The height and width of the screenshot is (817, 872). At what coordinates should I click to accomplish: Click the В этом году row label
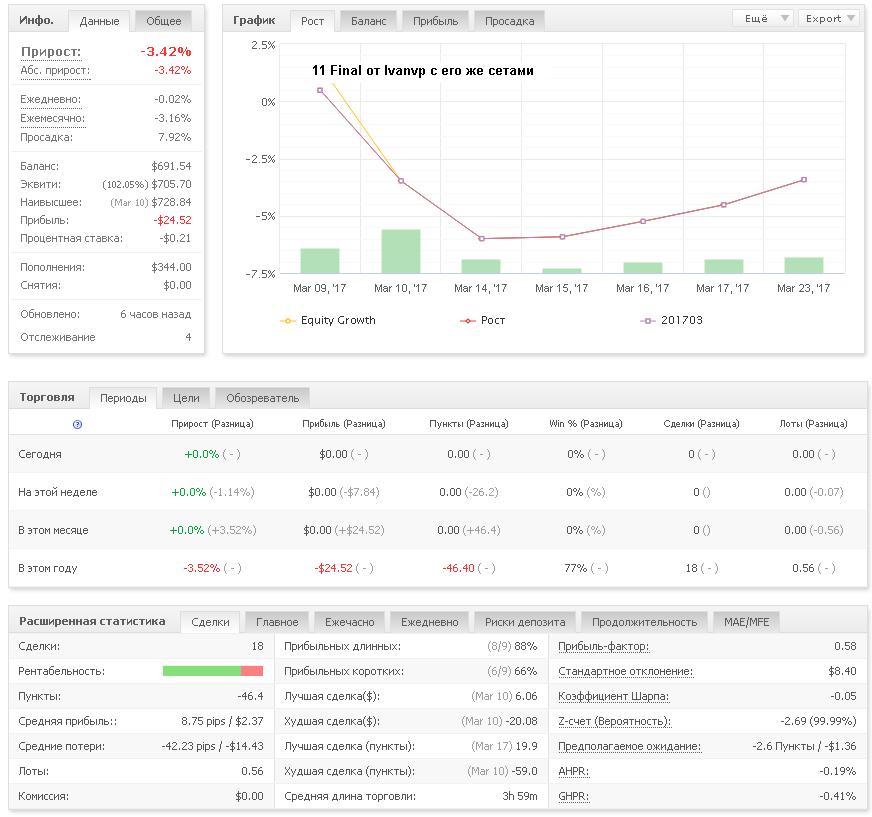[48, 568]
